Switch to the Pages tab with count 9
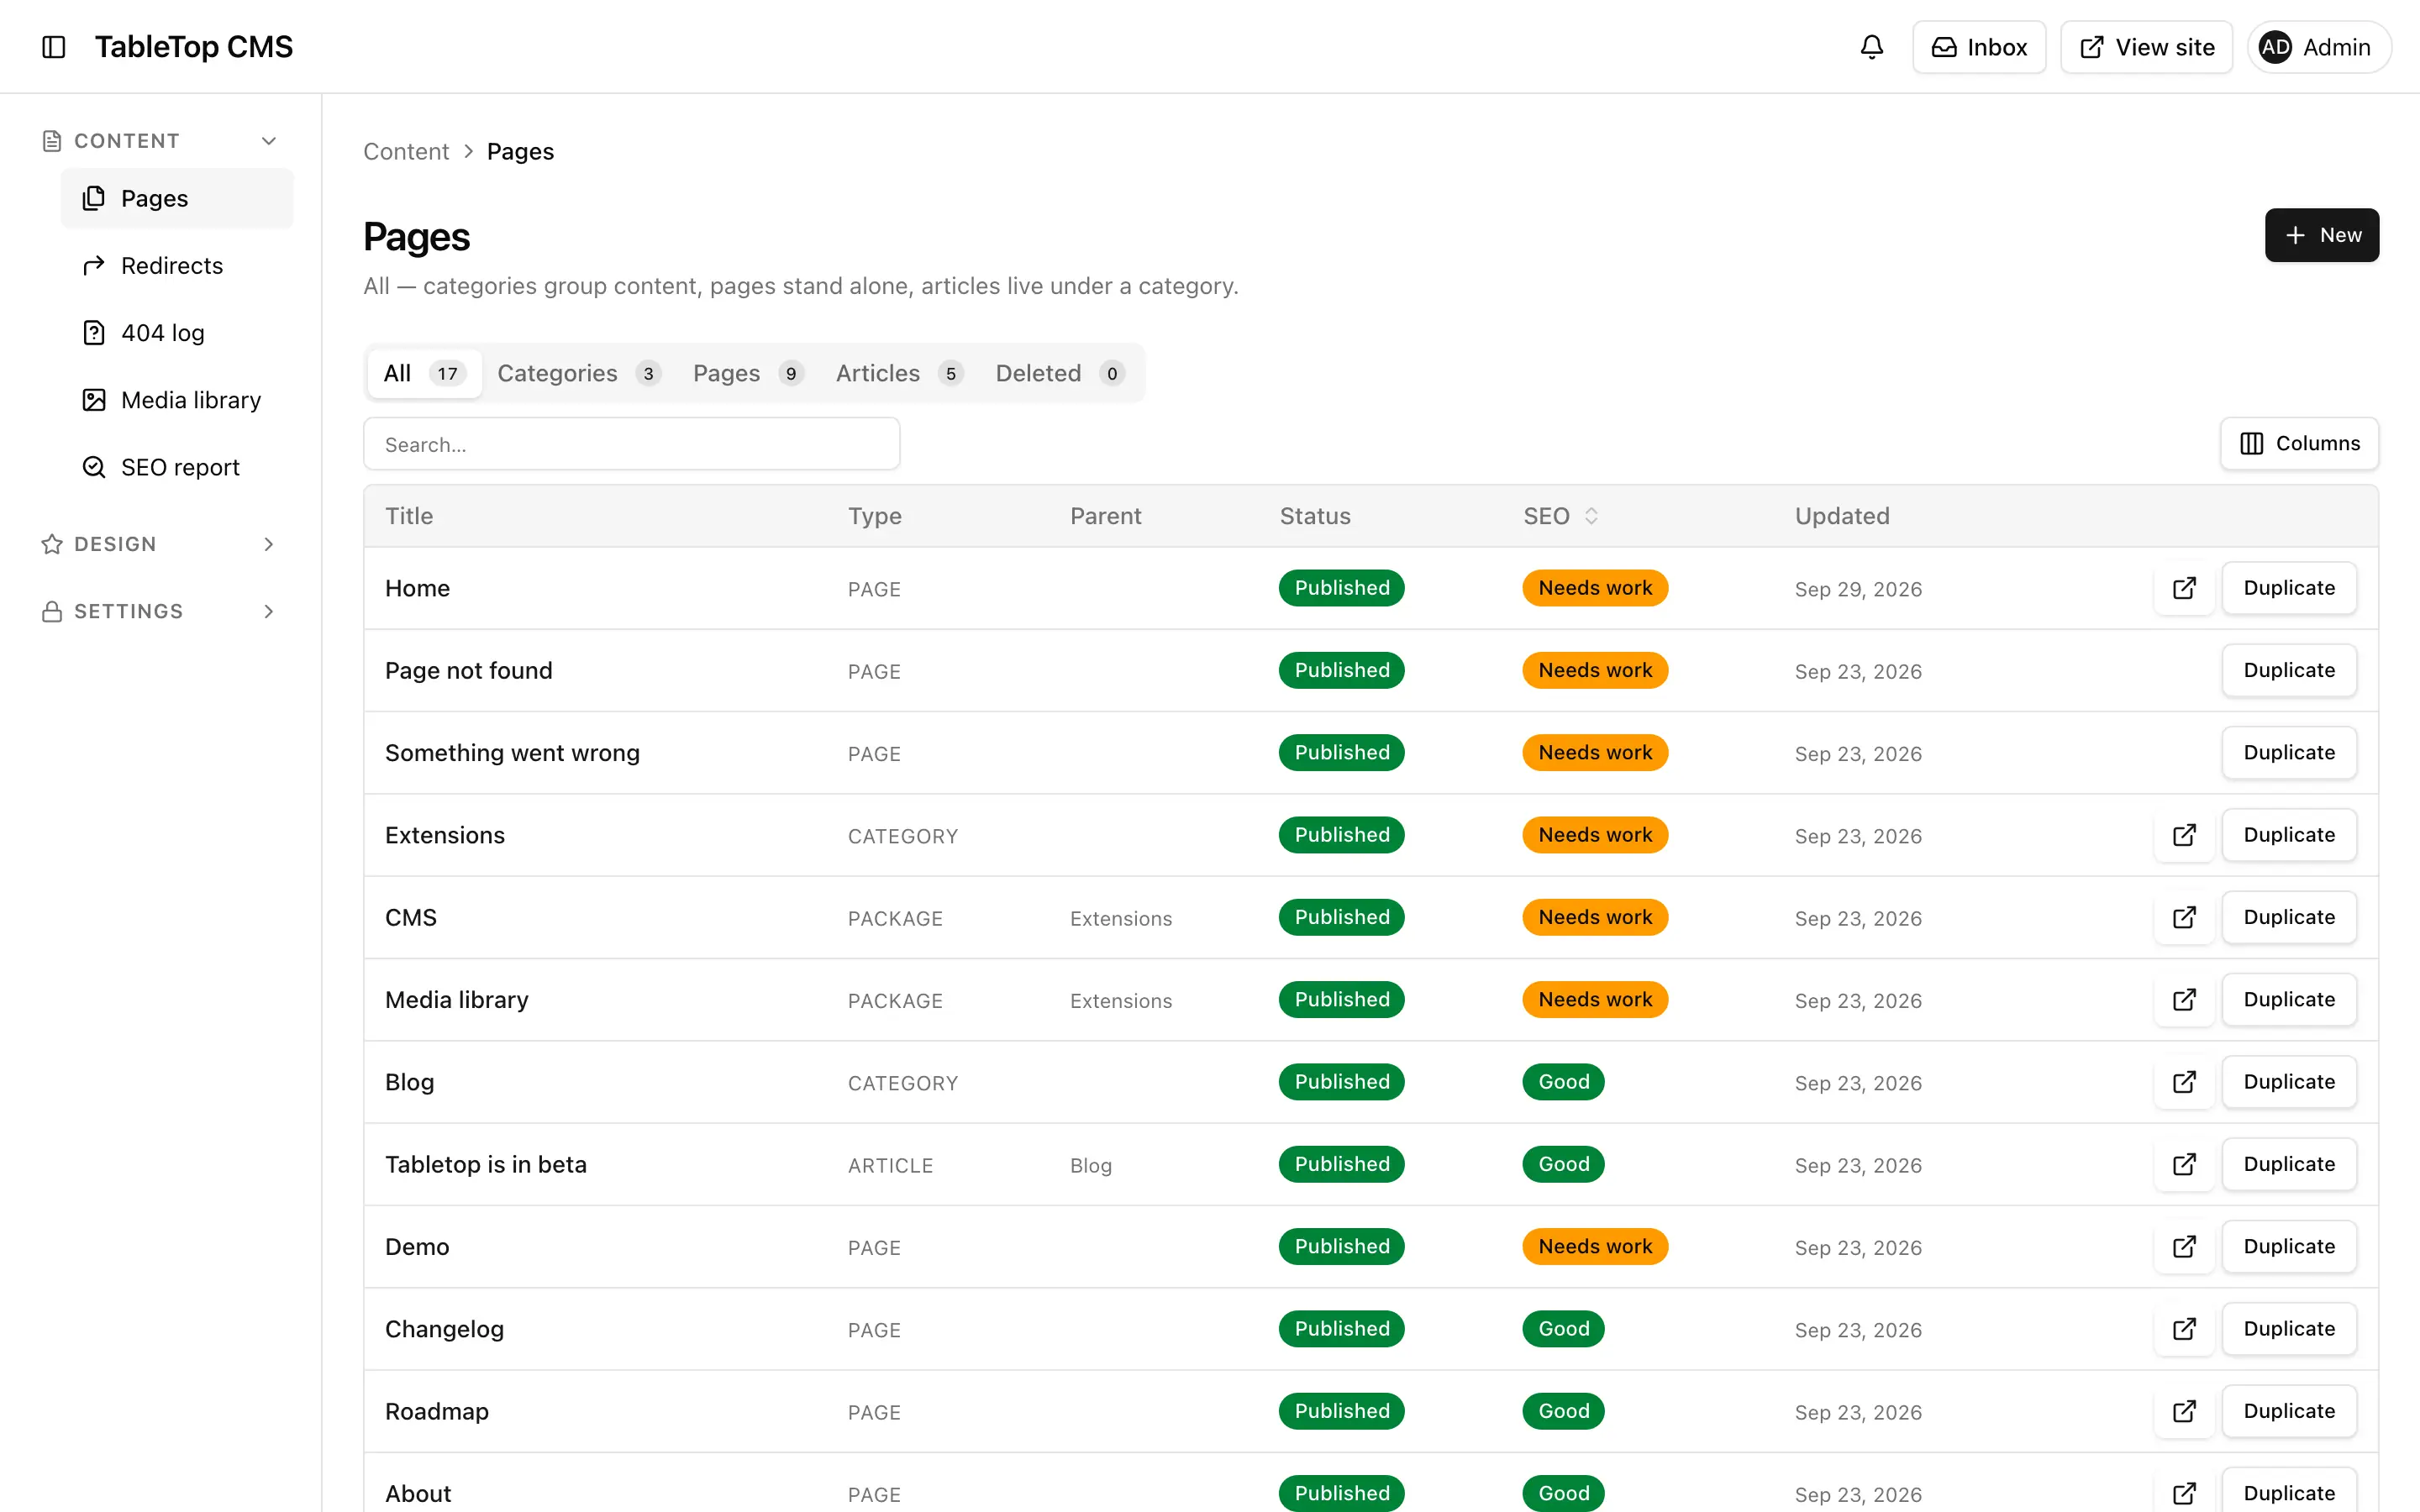This screenshot has width=2420, height=1512. (x=748, y=373)
